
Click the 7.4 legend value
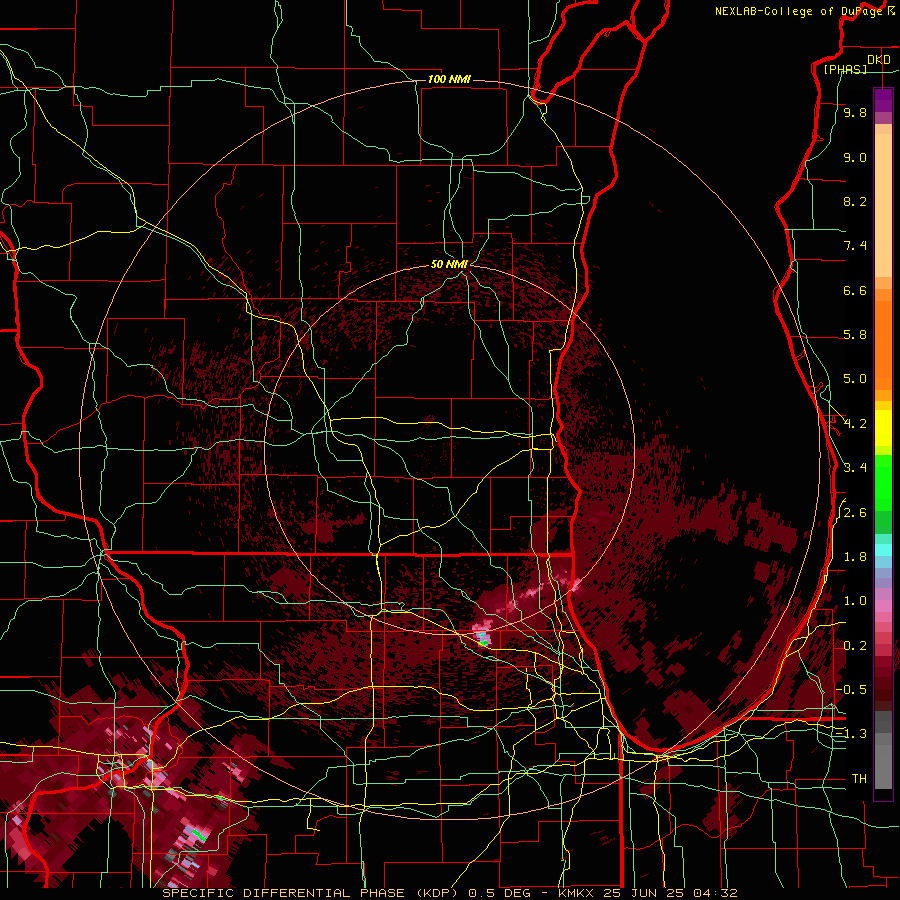pos(855,246)
